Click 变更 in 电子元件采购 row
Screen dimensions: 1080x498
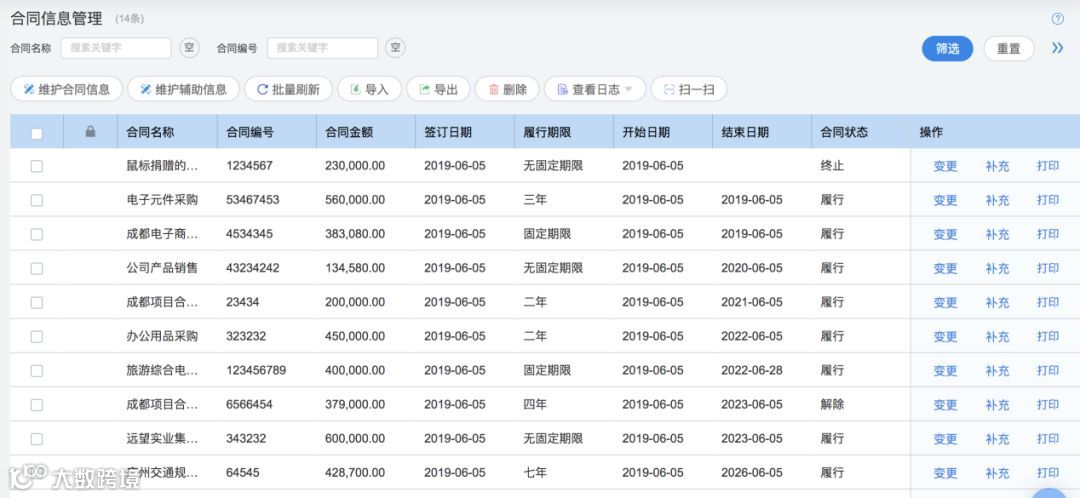point(945,200)
